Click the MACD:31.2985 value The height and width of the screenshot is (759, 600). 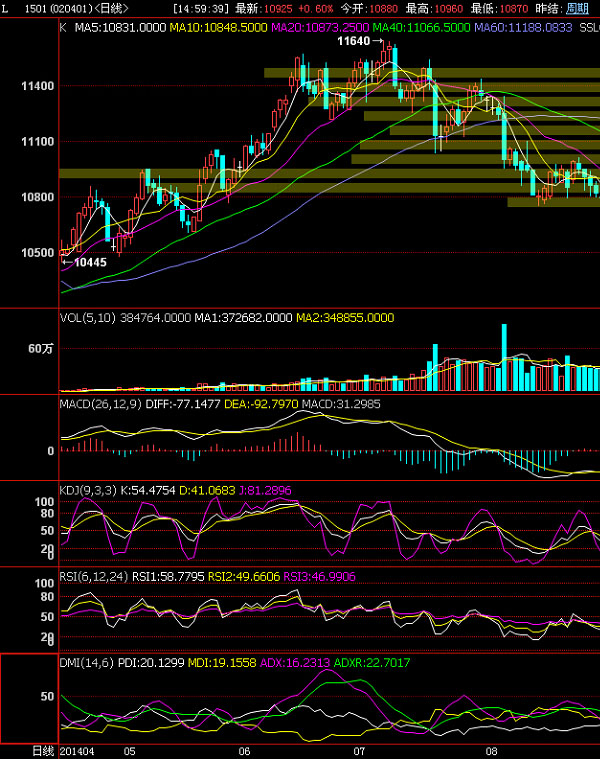click(x=341, y=404)
